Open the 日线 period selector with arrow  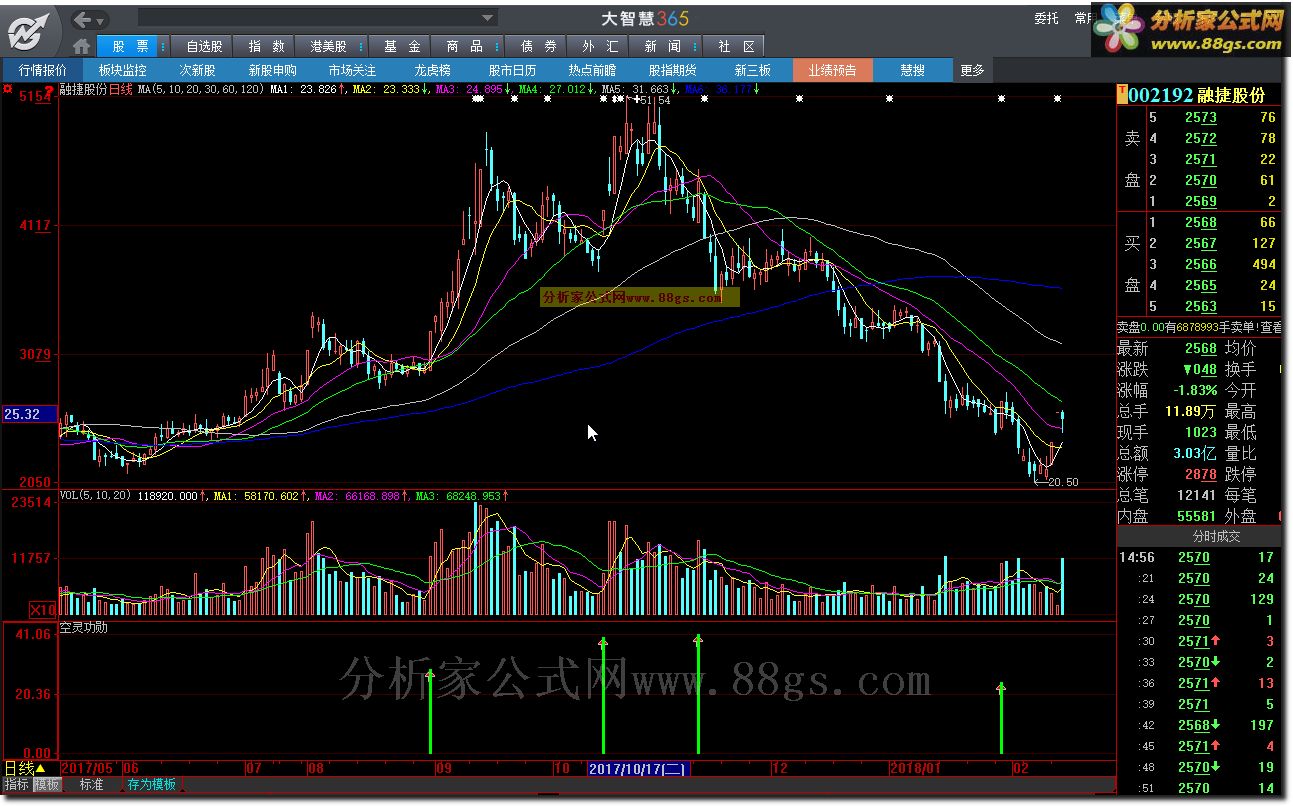coord(26,768)
